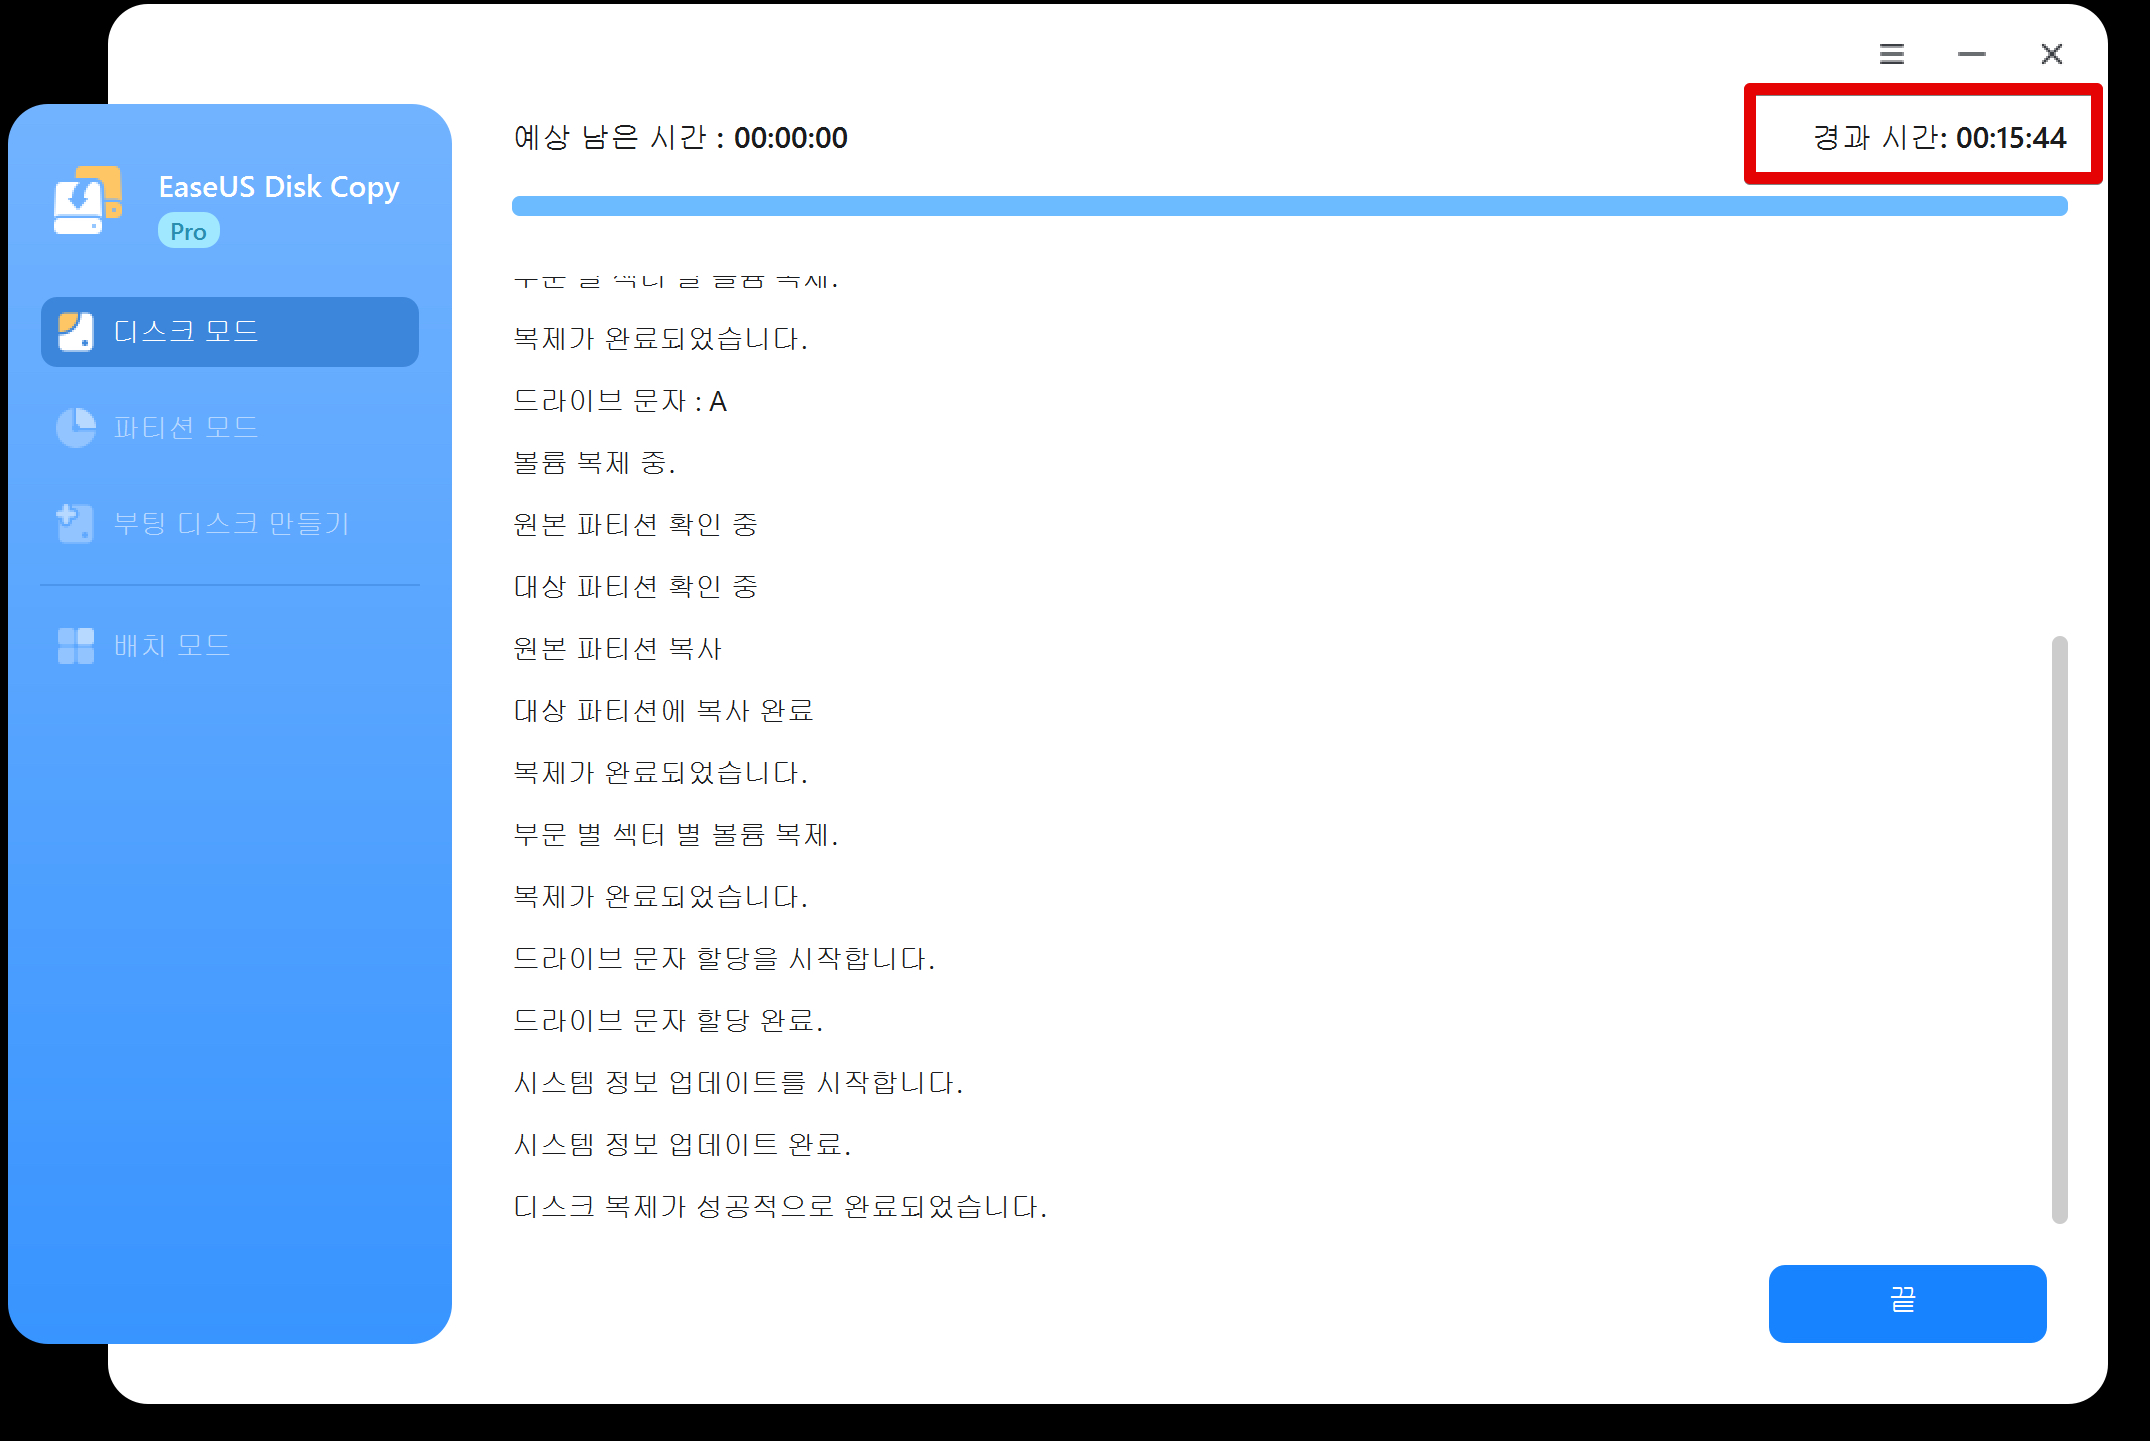Open the hamburger menu icon
This screenshot has height=1441, width=2150.
click(x=1891, y=54)
